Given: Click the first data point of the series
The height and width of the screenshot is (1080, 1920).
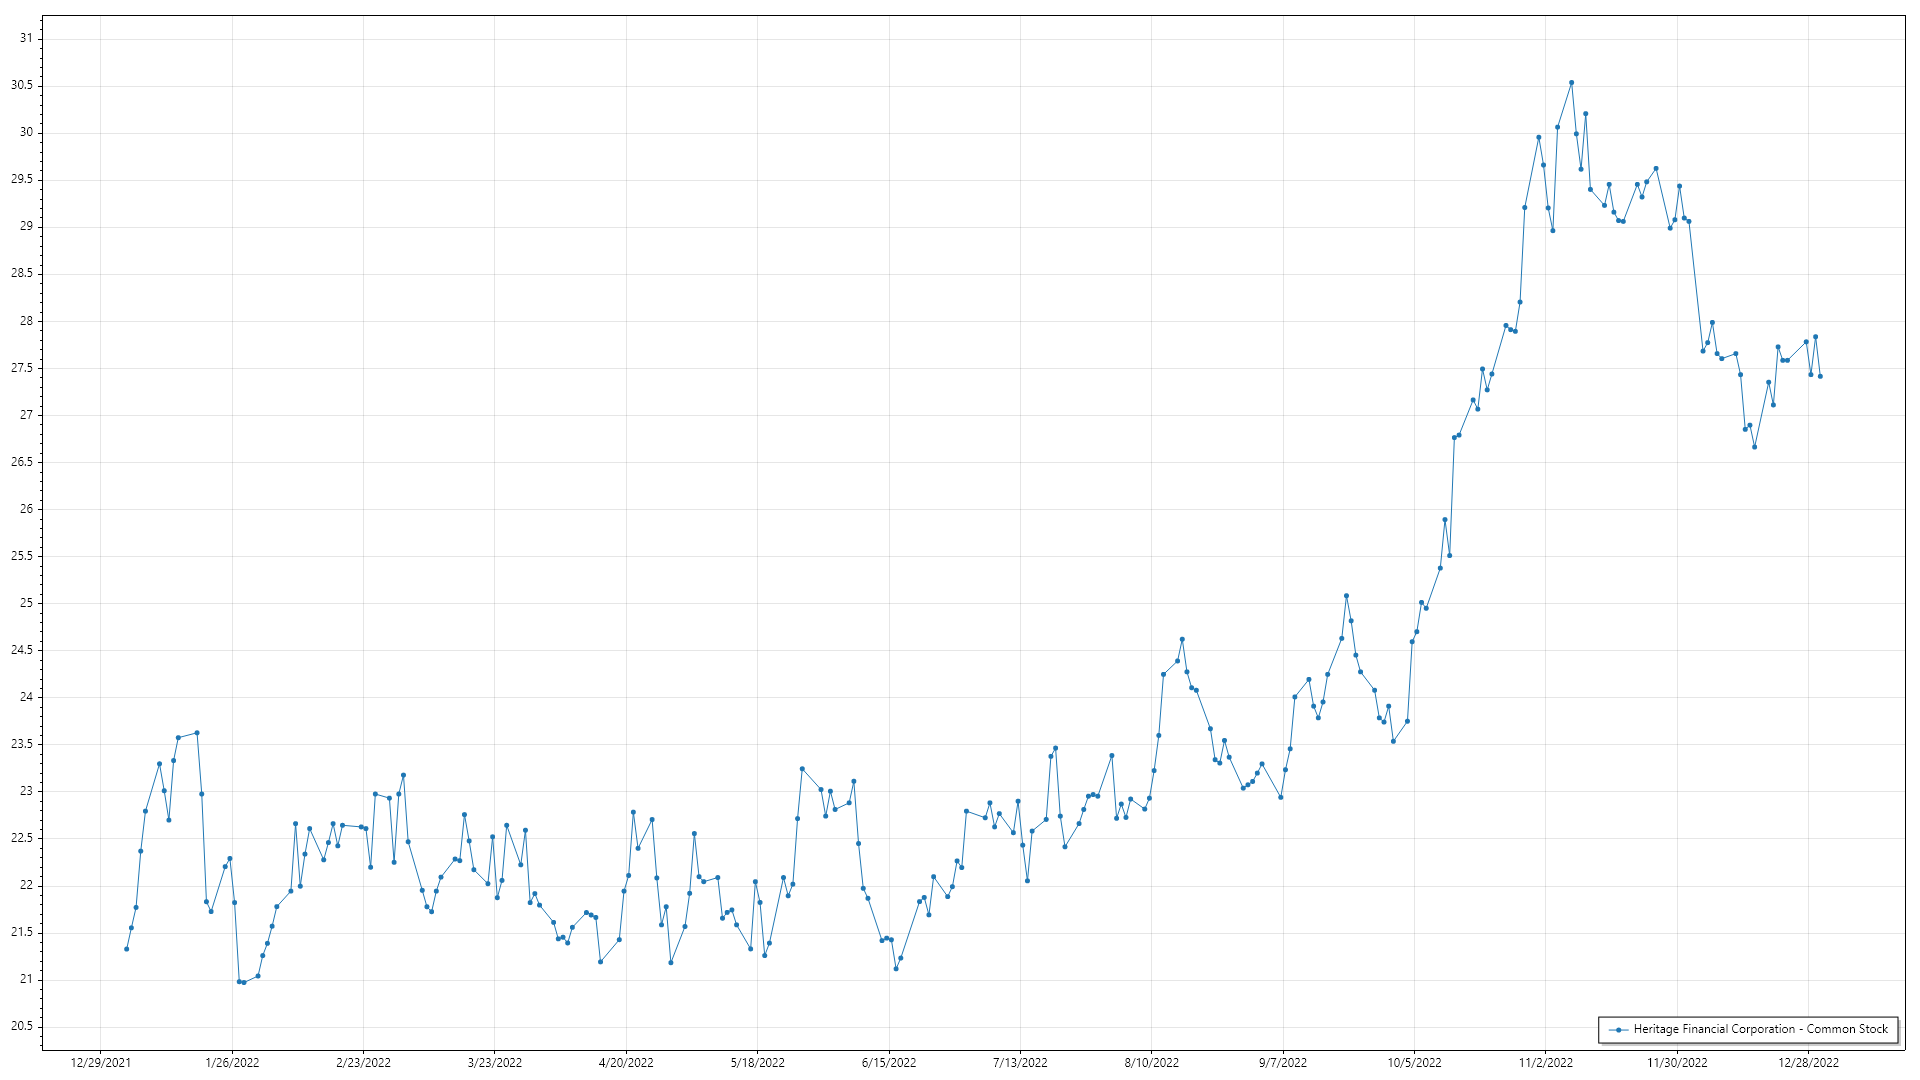Looking at the screenshot, I should 126,948.
